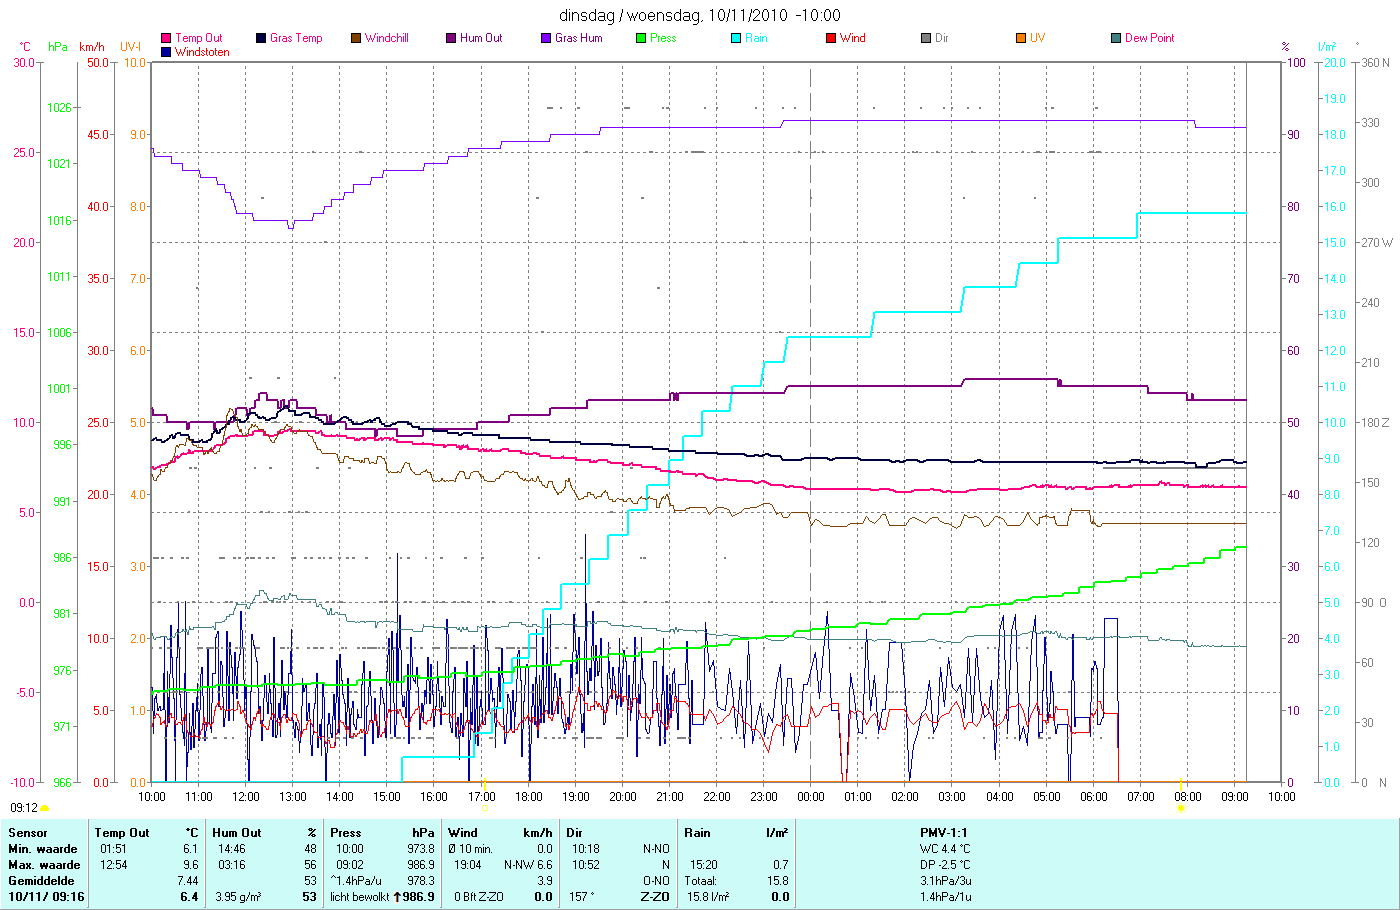
Task: Click the Gras Temp legend square
Action: (x=261, y=38)
